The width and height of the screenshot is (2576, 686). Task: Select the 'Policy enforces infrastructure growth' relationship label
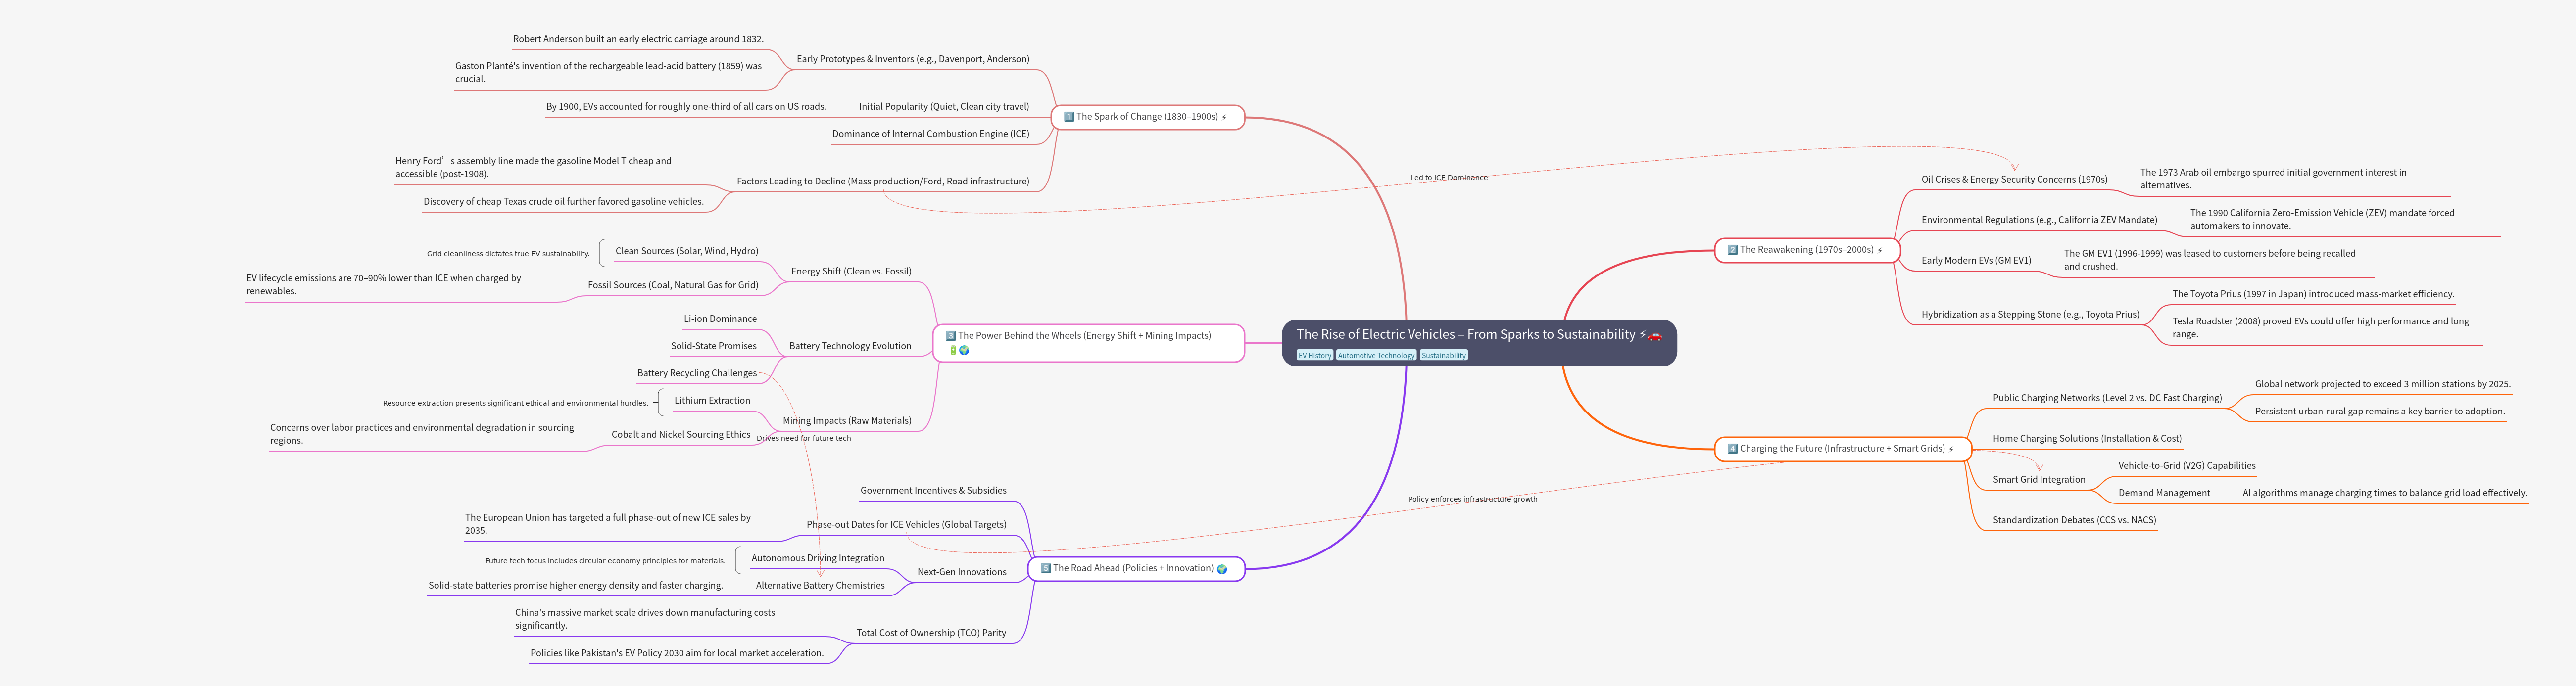(1472, 499)
